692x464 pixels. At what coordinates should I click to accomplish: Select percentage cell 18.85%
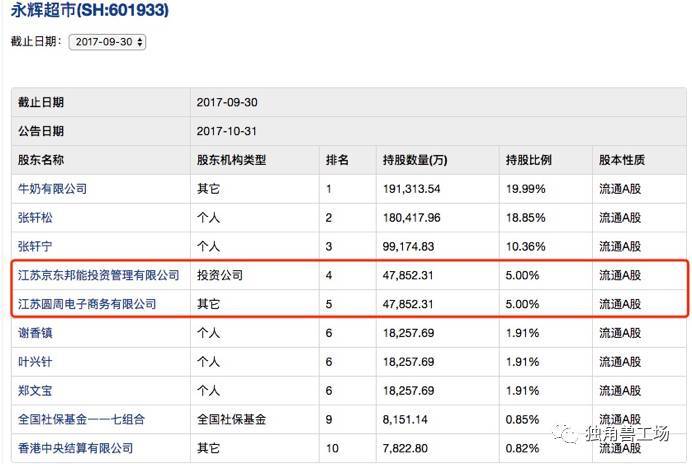point(525,218)
